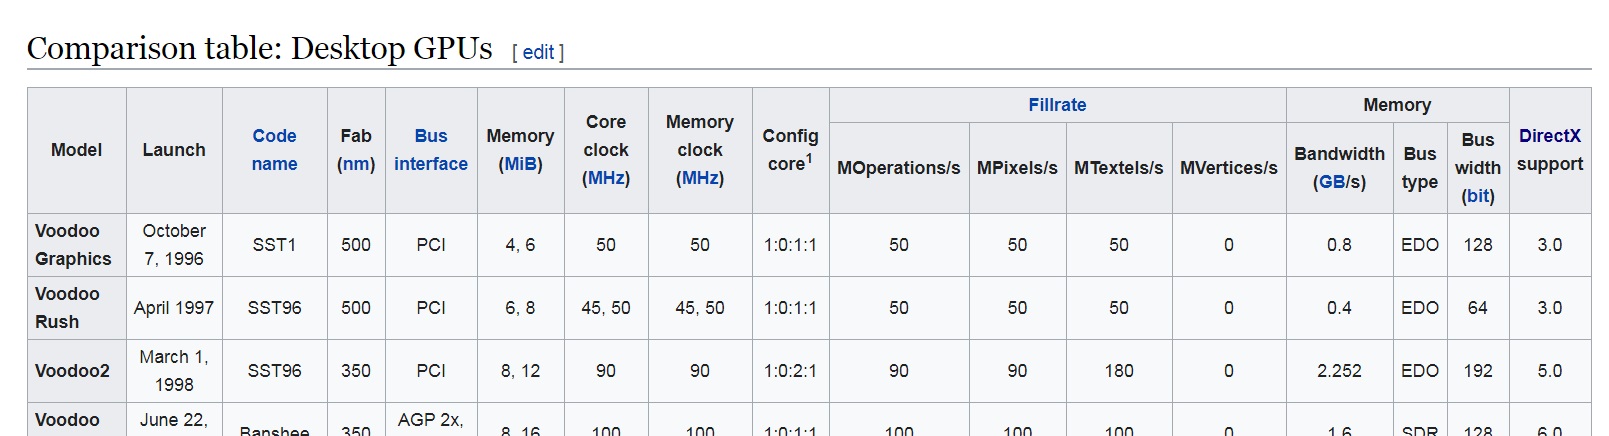Click the MHz link under Memory clock
1609x436 pixels.
(700, 178)
